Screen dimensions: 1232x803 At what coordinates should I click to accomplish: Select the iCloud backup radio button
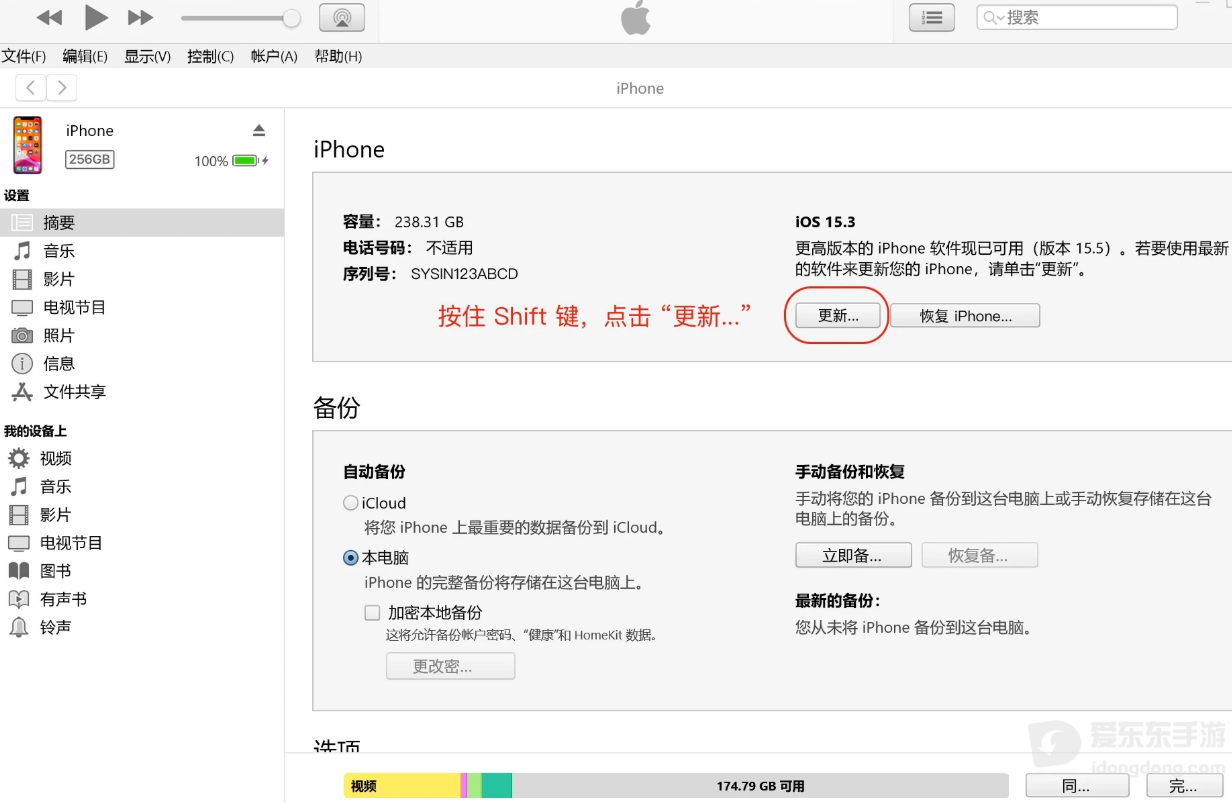pyautogui.click(x=351, y=503)
